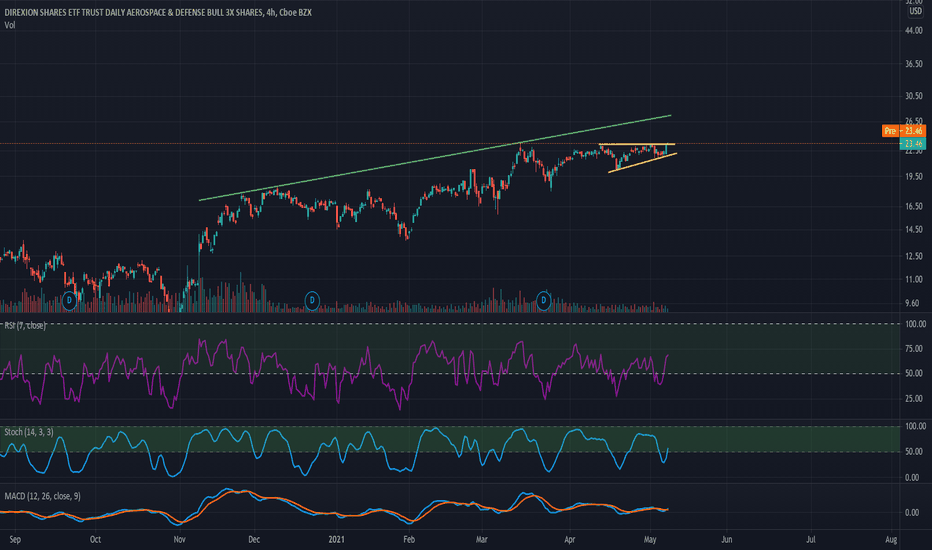The image size is (932, 550).
Task: Open the USD currency selector
Action: [915, 11]
